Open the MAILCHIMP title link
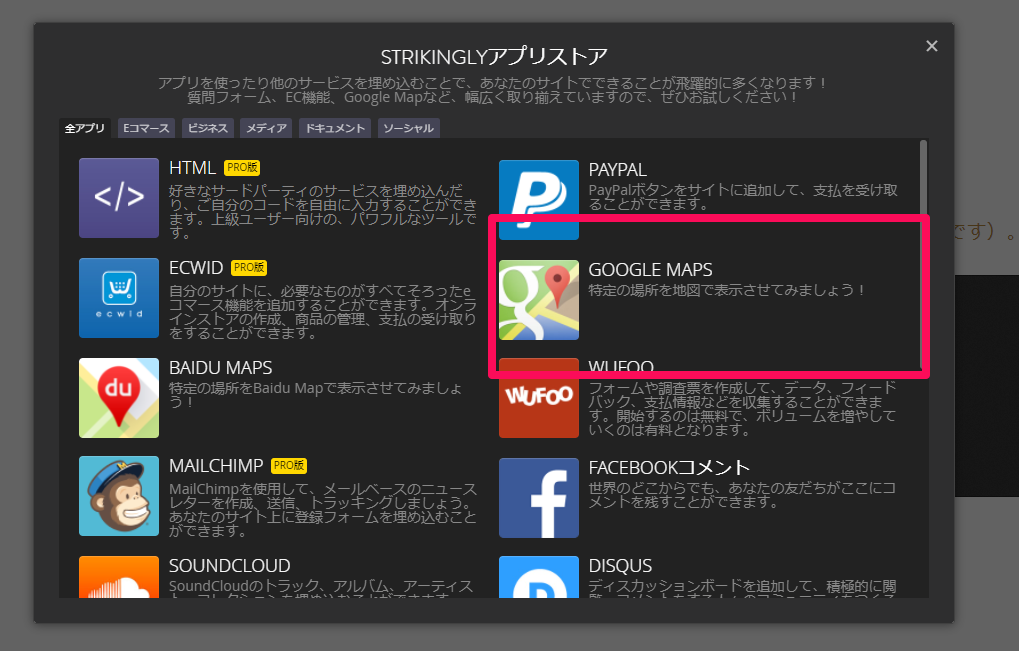This screenshot has width=1019, height=651. point(216,466)
